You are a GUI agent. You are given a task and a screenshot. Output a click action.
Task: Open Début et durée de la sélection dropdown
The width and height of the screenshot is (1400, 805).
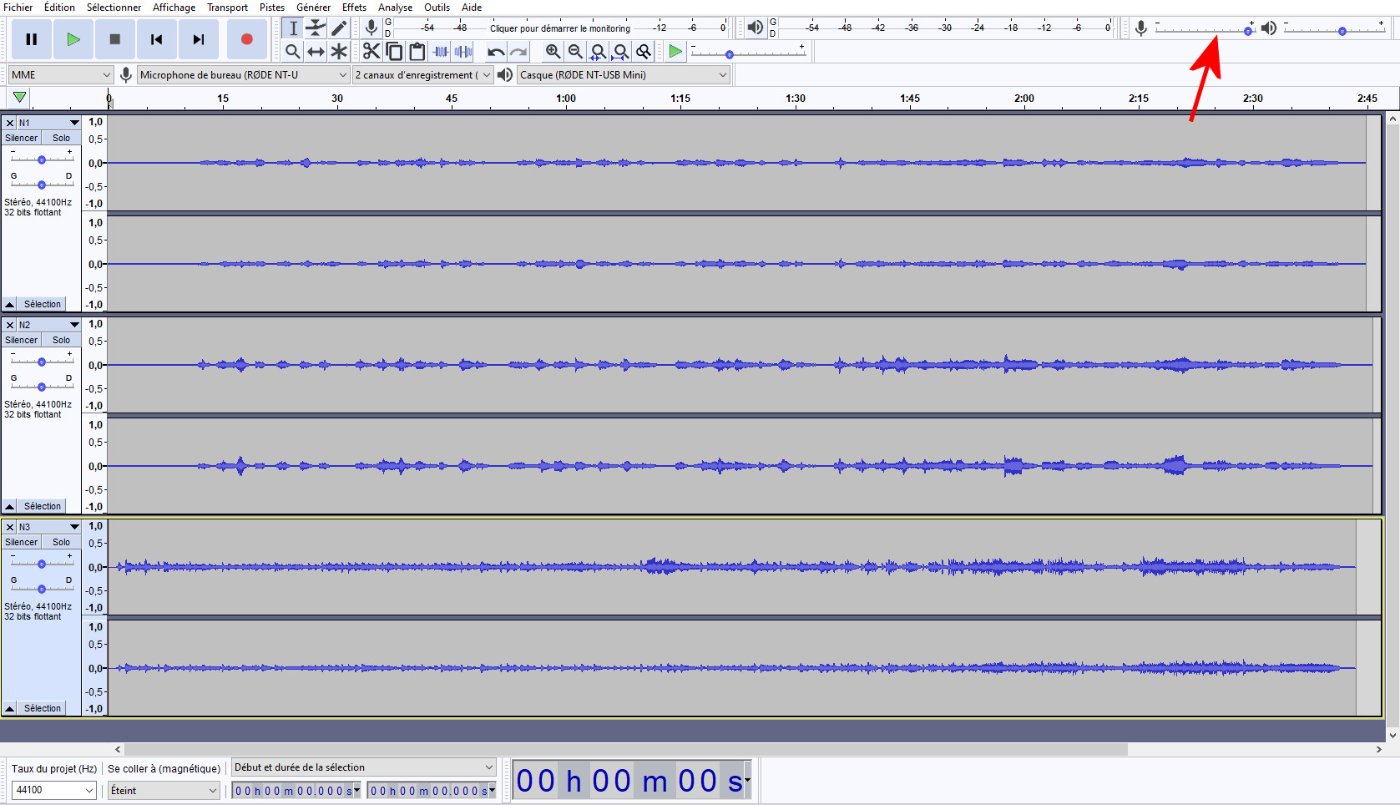364,768
